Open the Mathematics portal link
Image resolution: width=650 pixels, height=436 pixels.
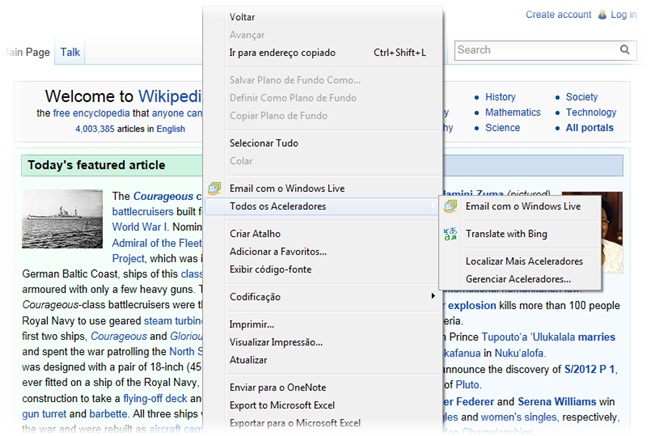tap(513, 112)
